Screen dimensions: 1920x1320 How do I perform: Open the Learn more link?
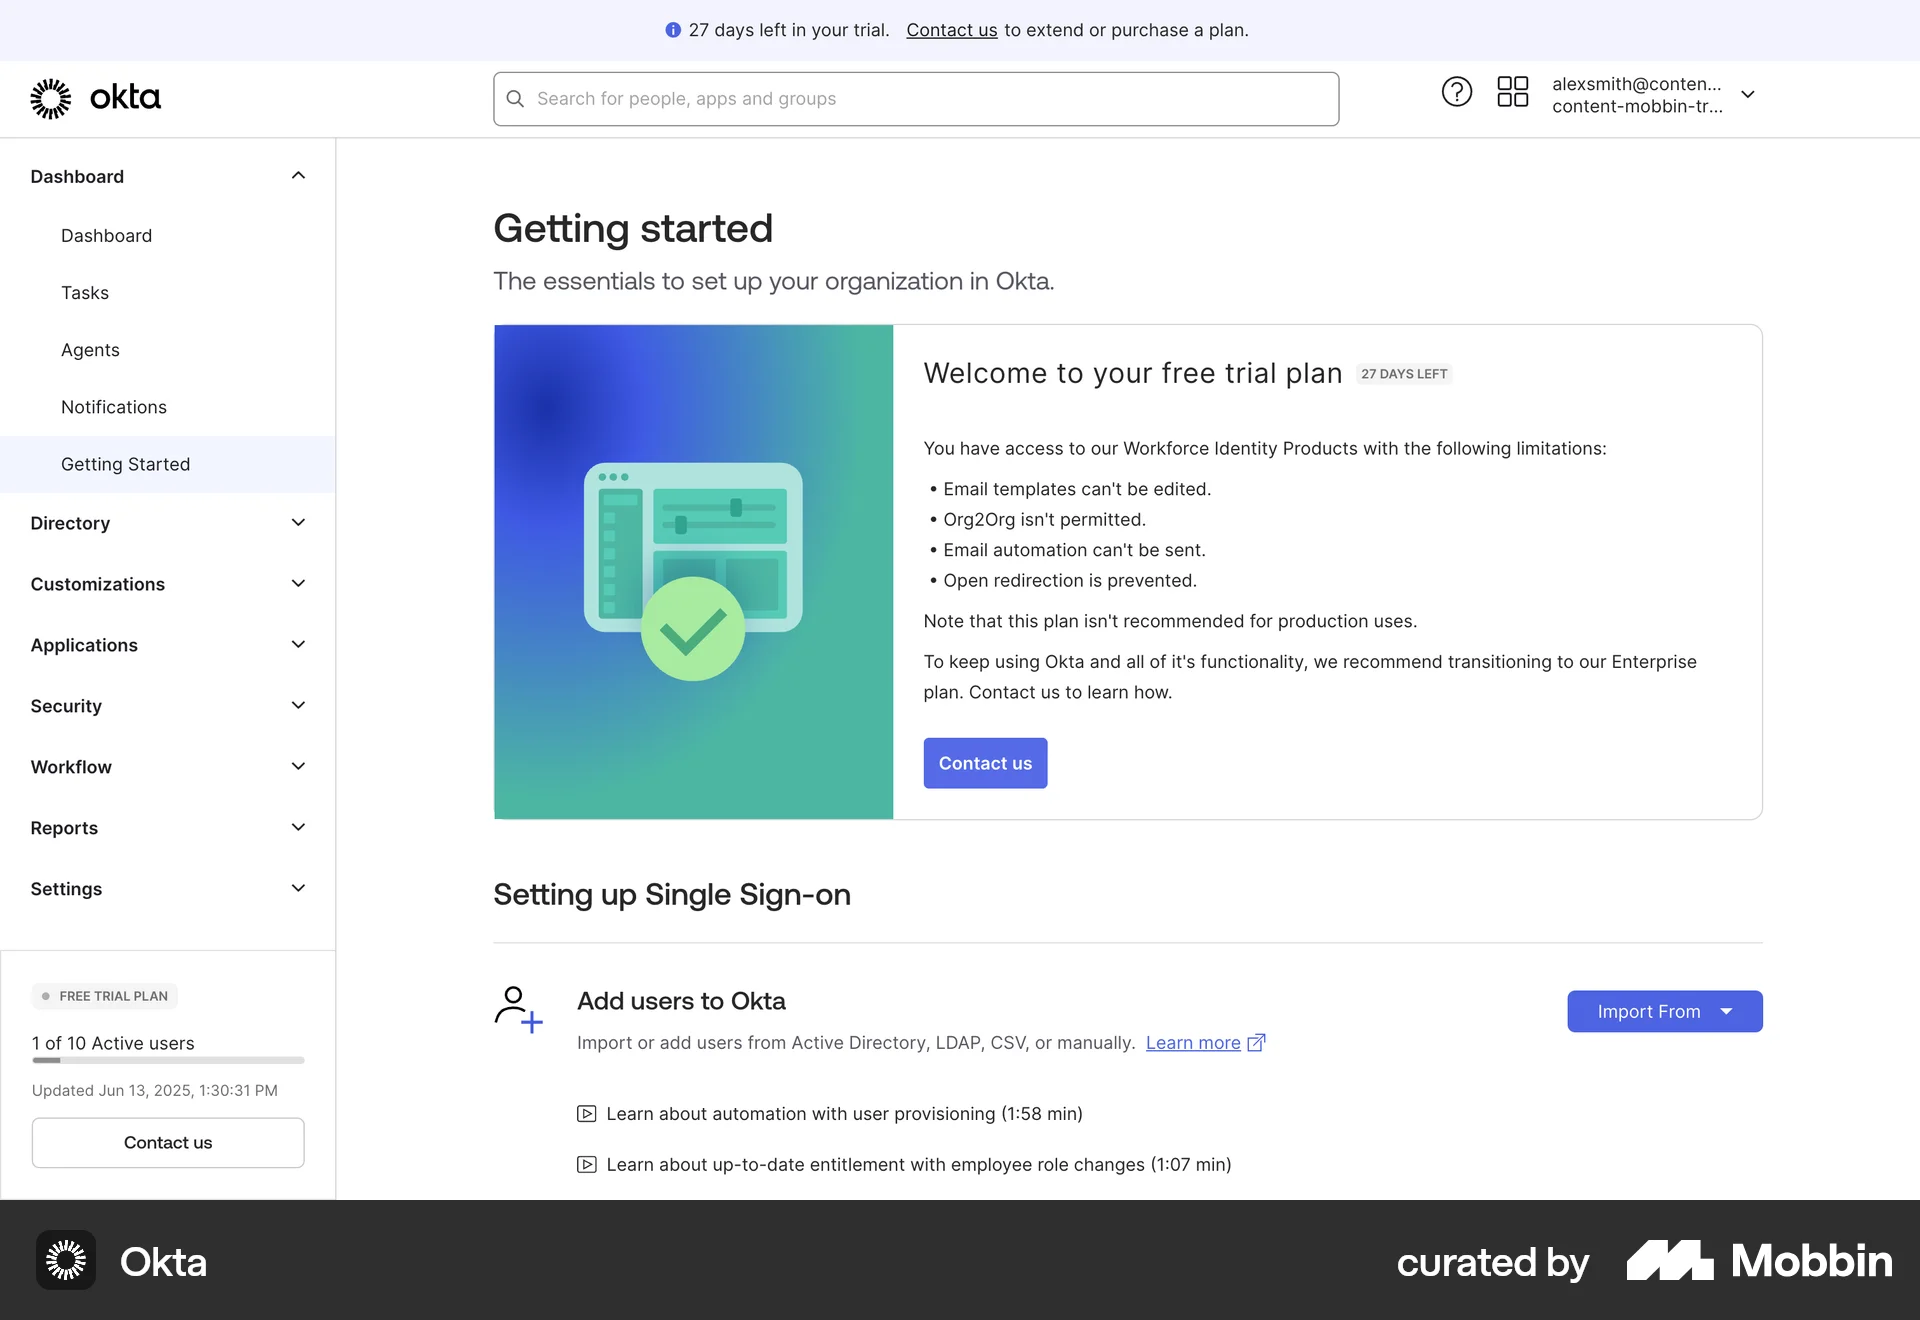[1194, 1042]
